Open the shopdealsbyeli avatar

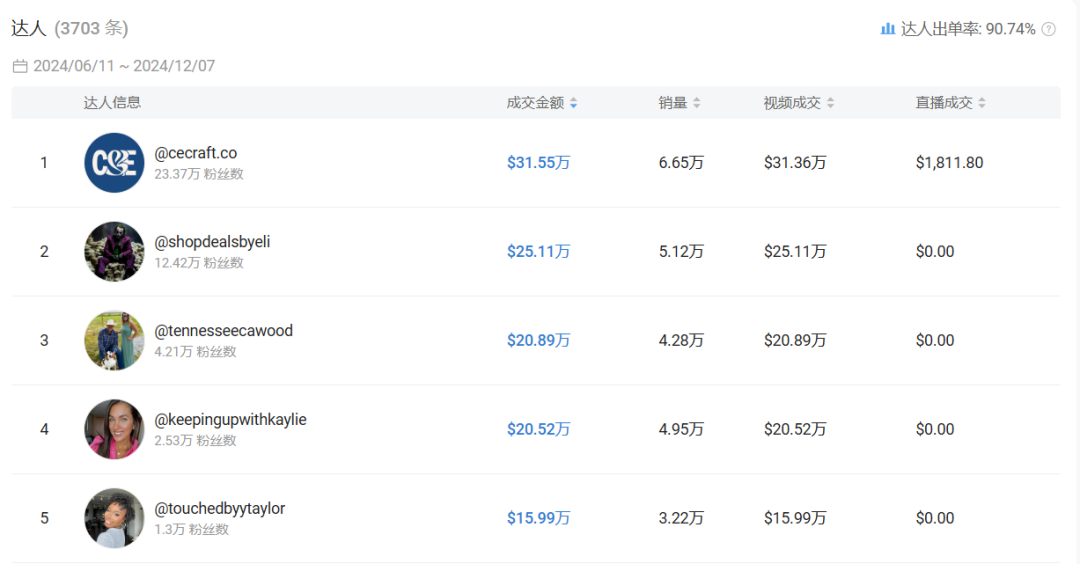pyautogui.click(x=114, y=252)
